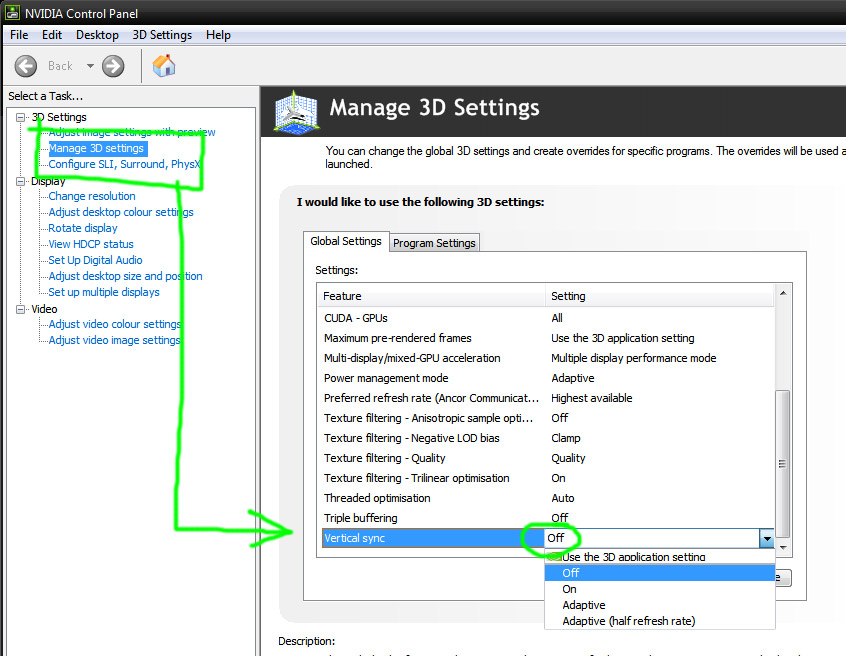Open Change resolution task
This screenshot has width=846, height=656.
click(x=92, y=196)
